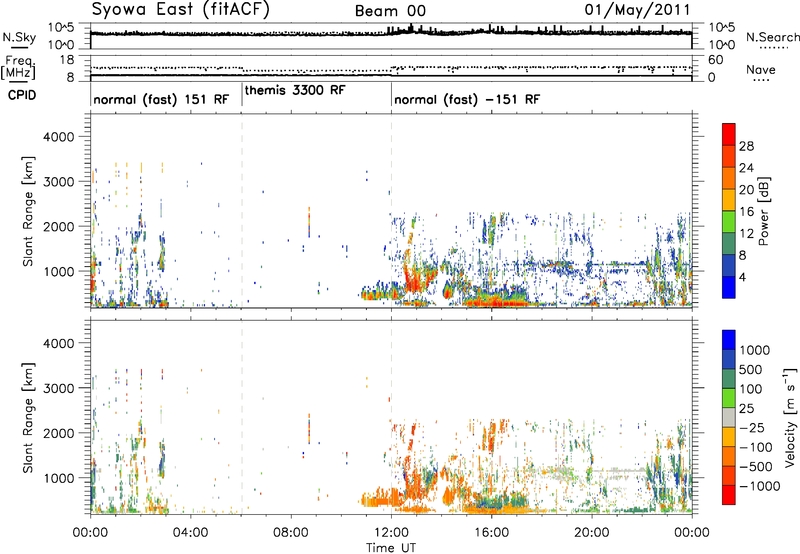Click the 'N.Sky' legend label
Image resolution: width=800 pixels, height=554 pixels.
pyautogui.click(x=19, y=38)
